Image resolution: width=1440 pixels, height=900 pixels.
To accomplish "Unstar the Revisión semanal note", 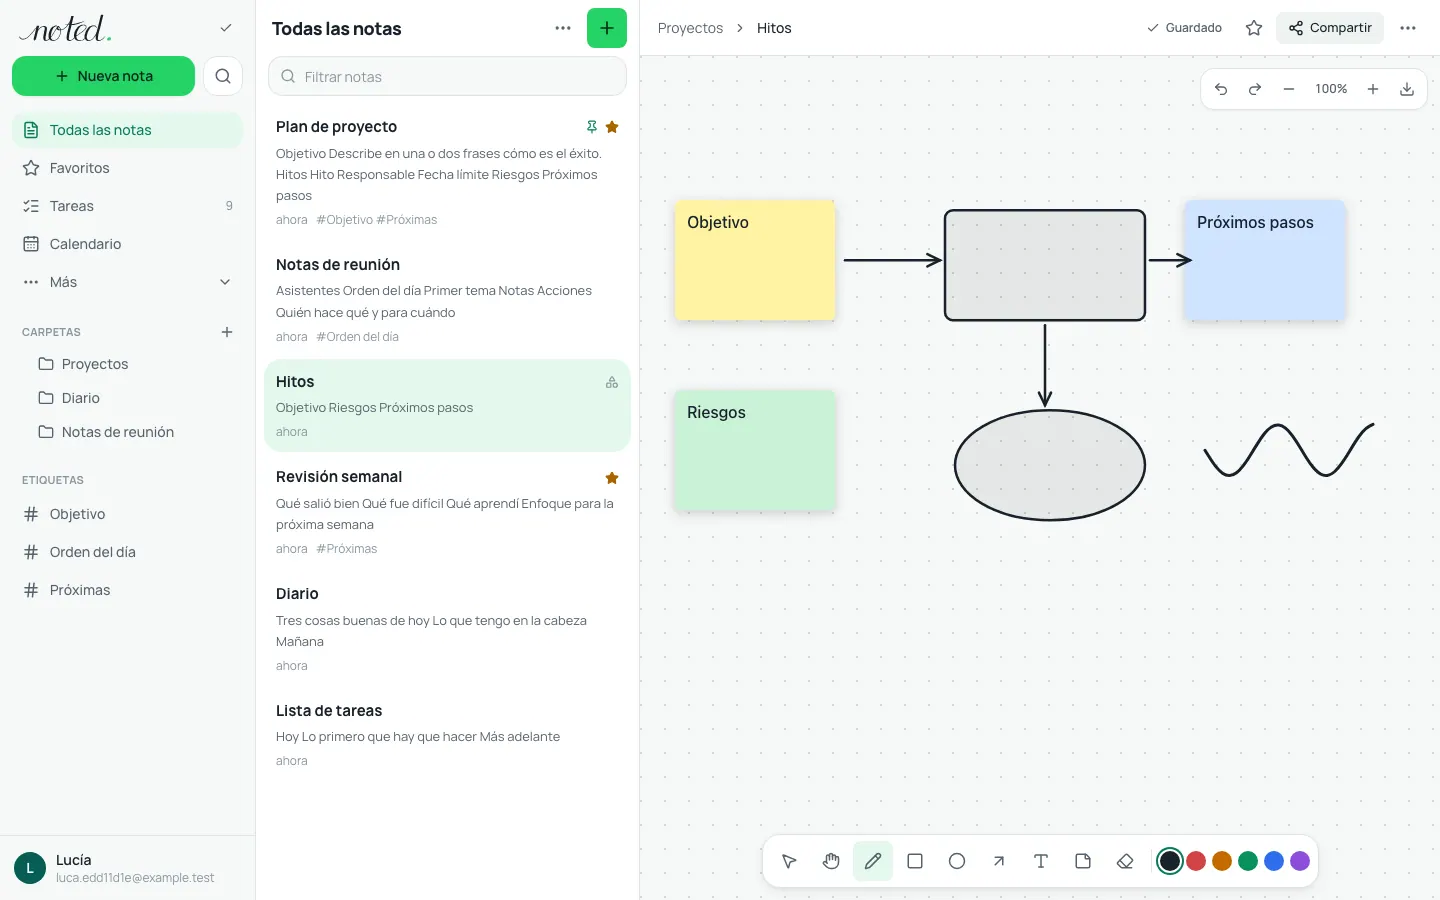I will [x=612, y=478].
